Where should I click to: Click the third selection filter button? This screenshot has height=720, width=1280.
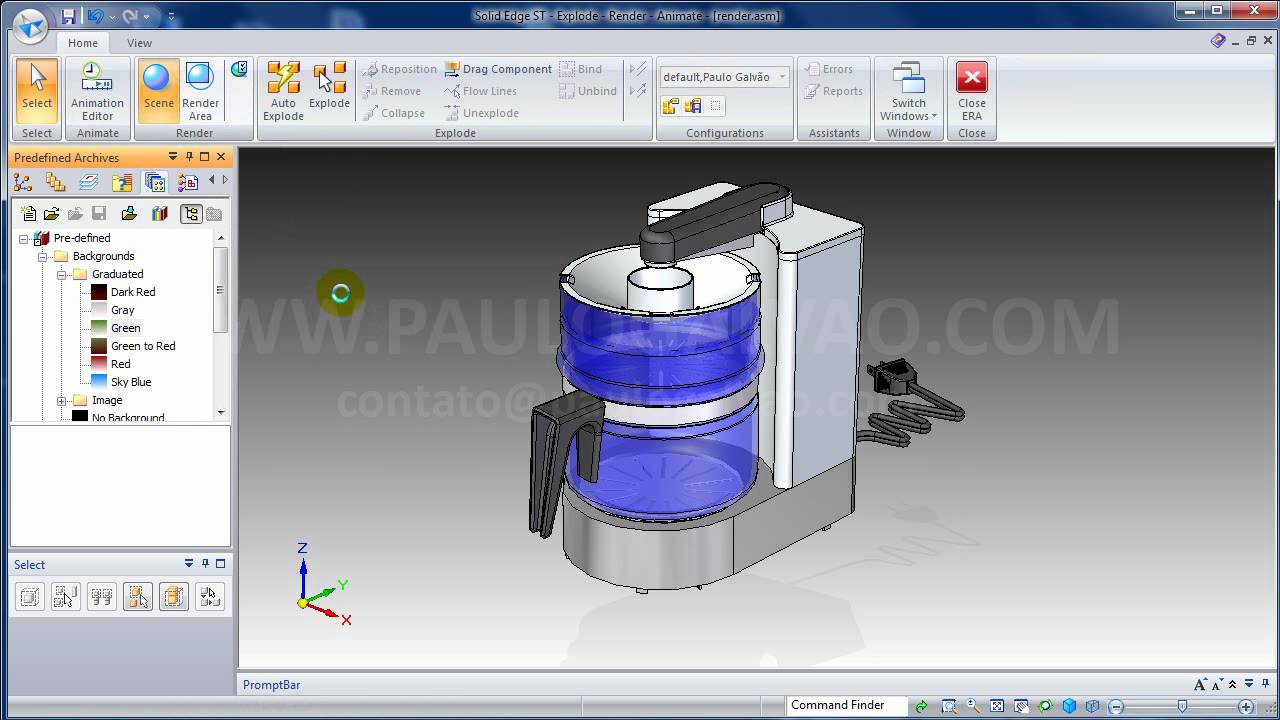pos(102,597)
